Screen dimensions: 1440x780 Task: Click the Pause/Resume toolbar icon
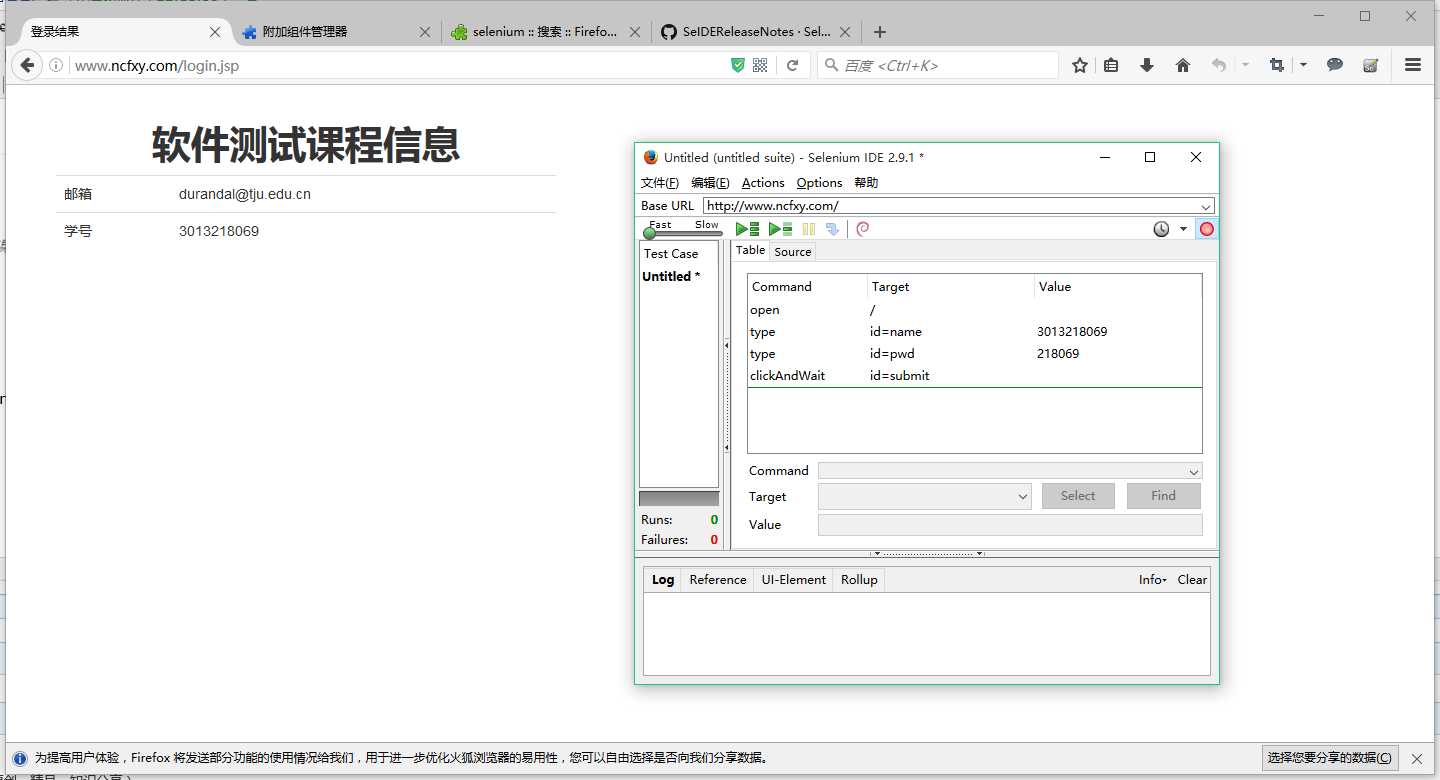809,229
